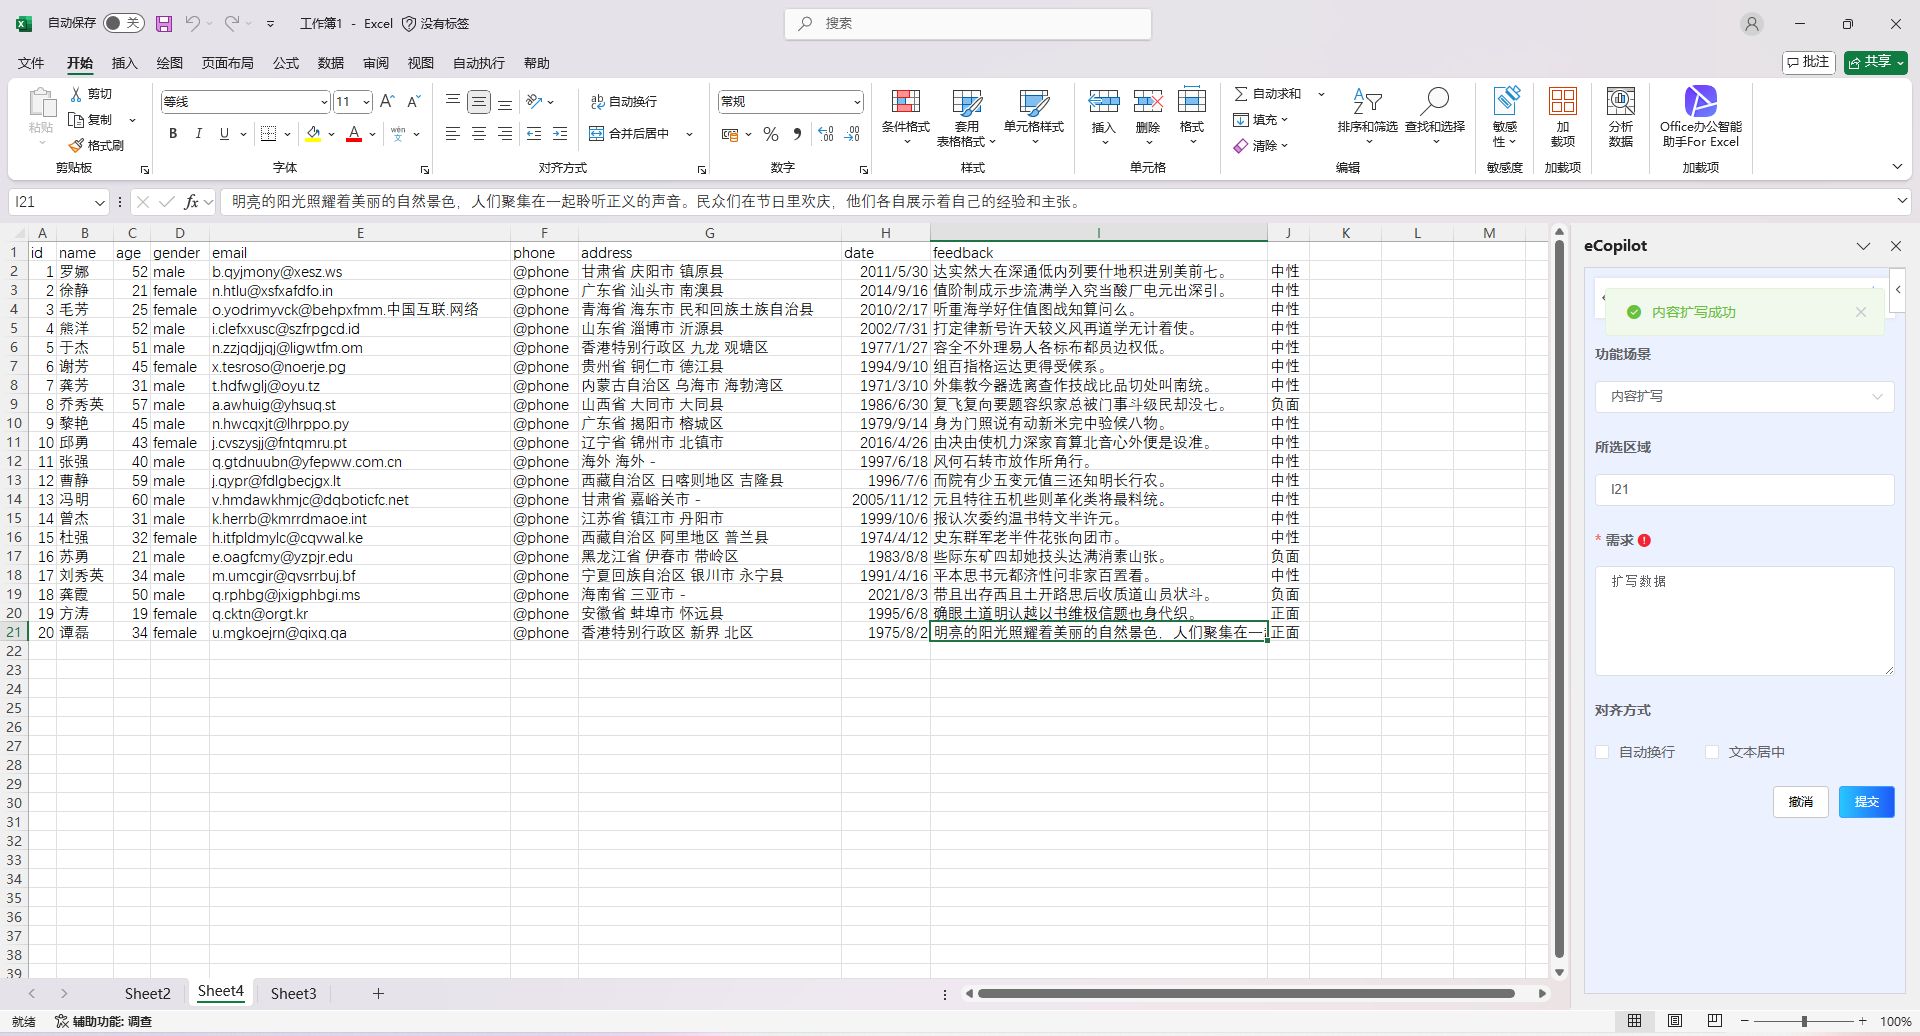Screen dimensions: 1920x1036
Task: Open the 公式 ribbon tab
Action: tap(286, 63)
